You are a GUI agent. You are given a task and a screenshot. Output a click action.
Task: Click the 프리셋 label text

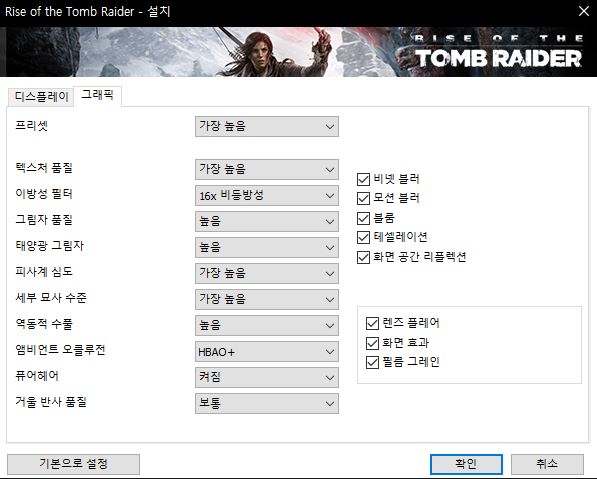tap(32, 126)
